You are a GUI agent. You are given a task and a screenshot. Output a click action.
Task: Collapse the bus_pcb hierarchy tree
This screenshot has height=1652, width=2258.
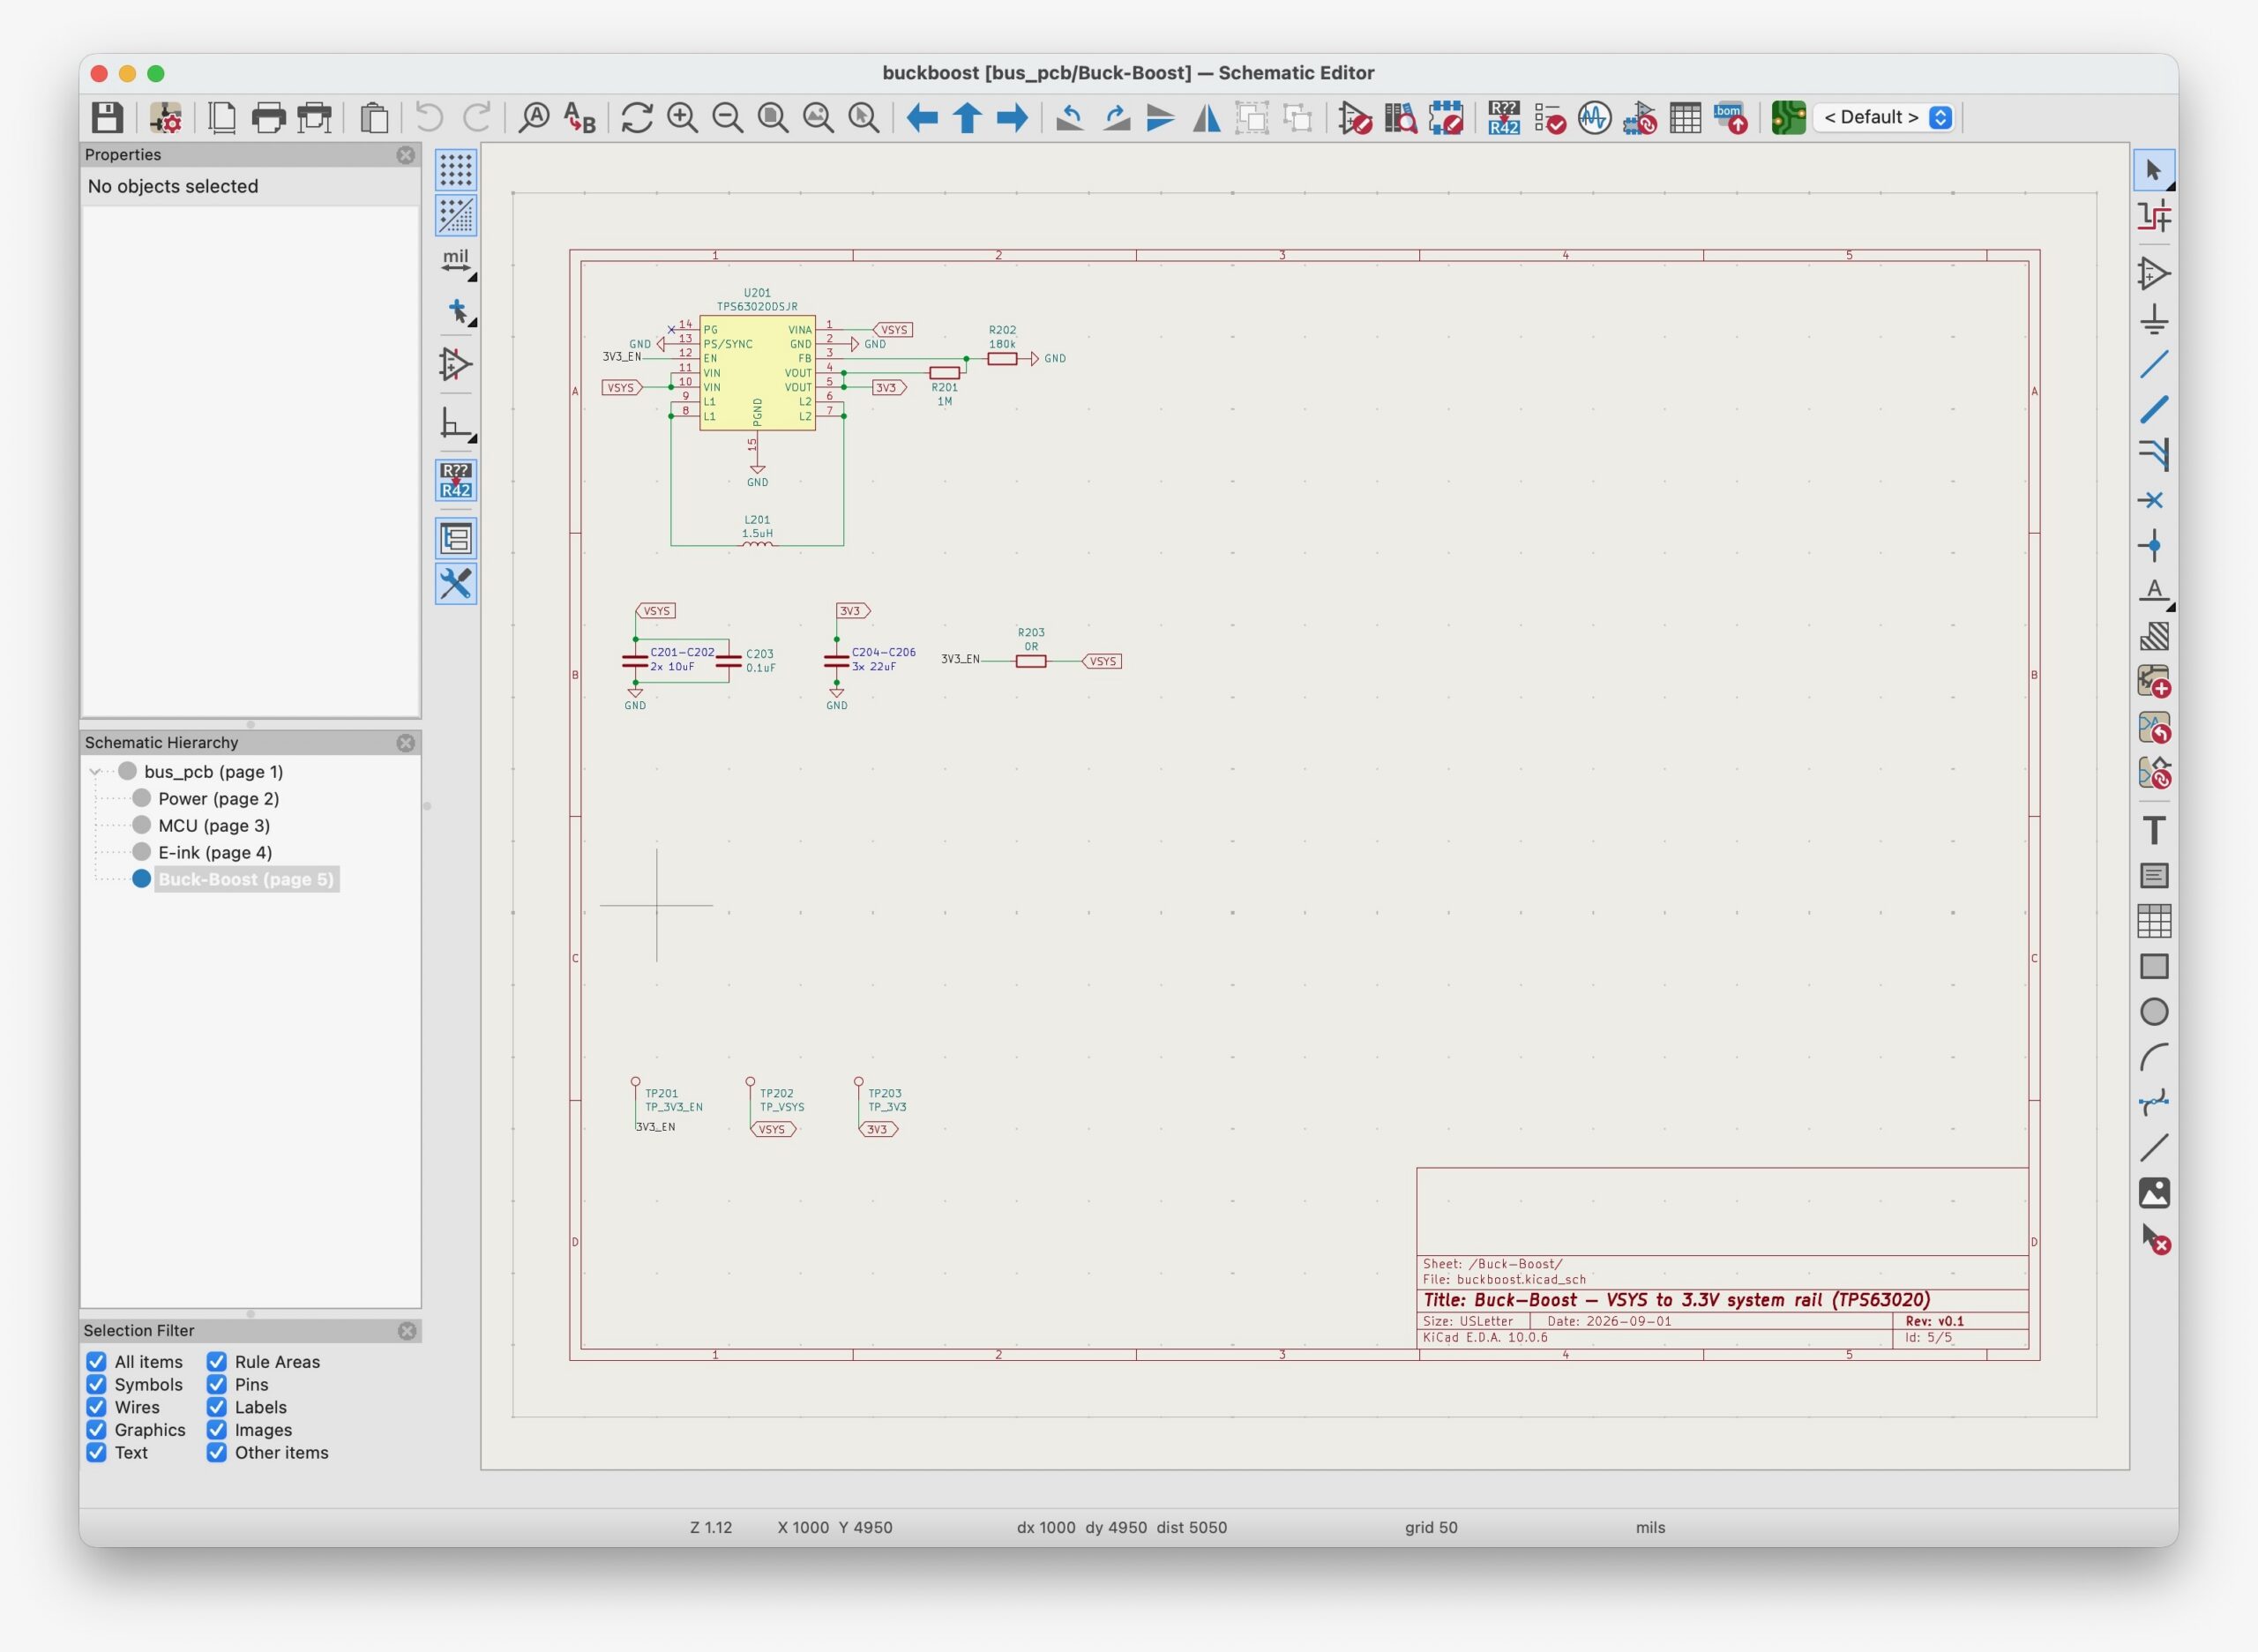(x=96, y=771)
